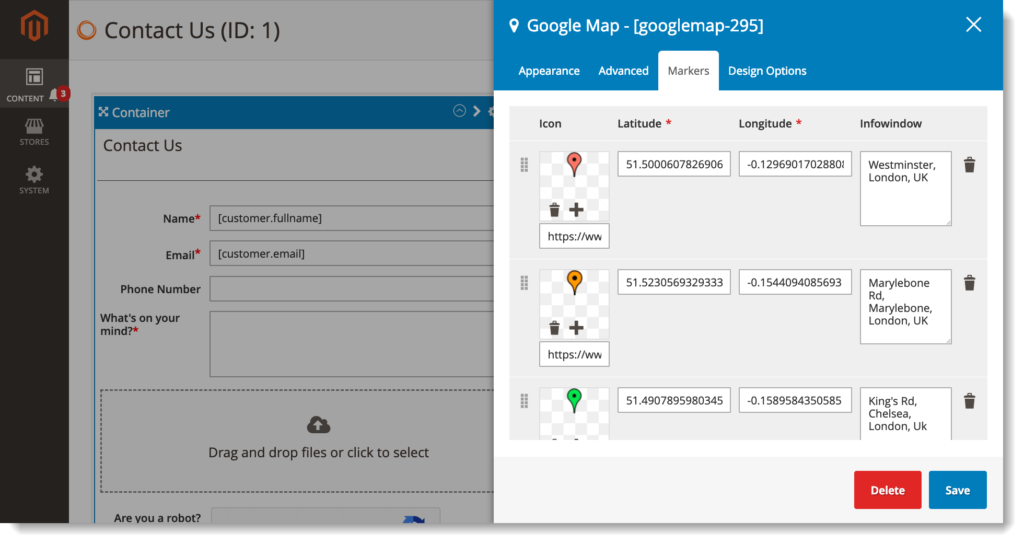Click the map pin icon in the panel title

pos(514,25)
